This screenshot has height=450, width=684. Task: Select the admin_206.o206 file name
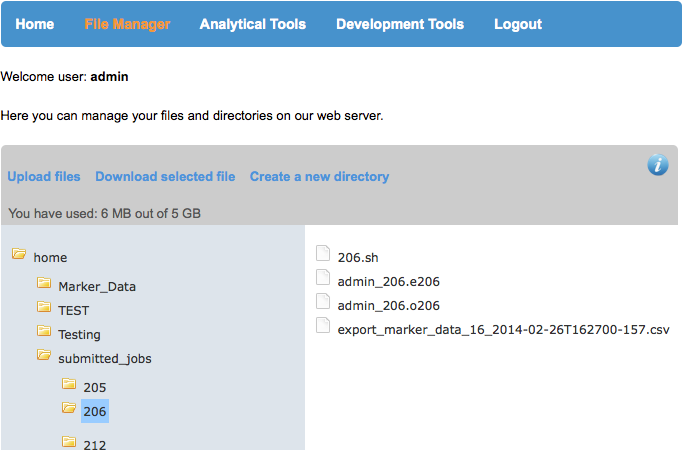point(388,305)
